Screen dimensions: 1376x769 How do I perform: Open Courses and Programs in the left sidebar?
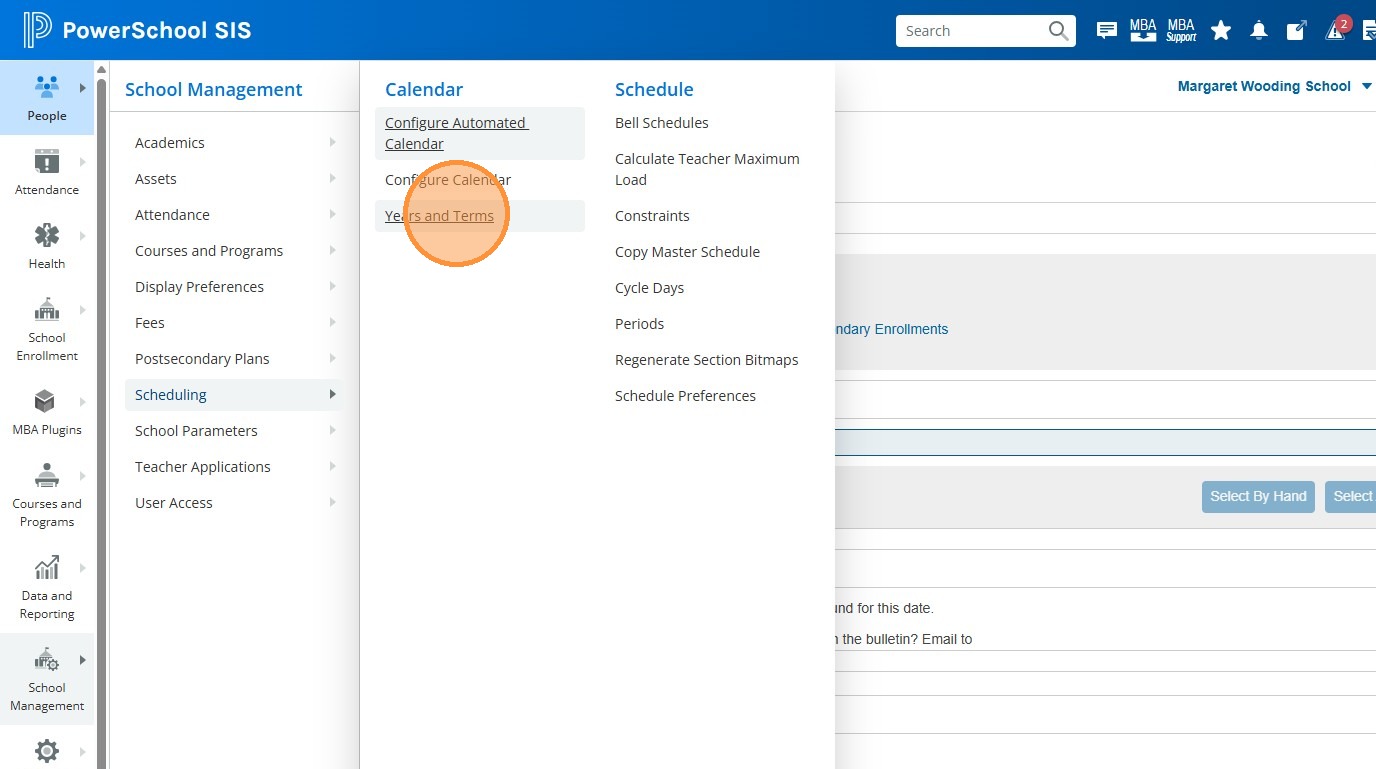point(47,495)
